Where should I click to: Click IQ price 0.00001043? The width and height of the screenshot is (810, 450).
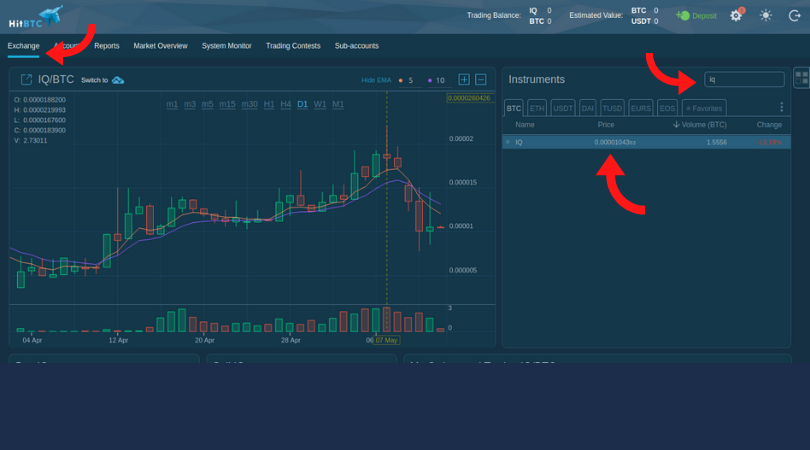click(x=615, y=142)
